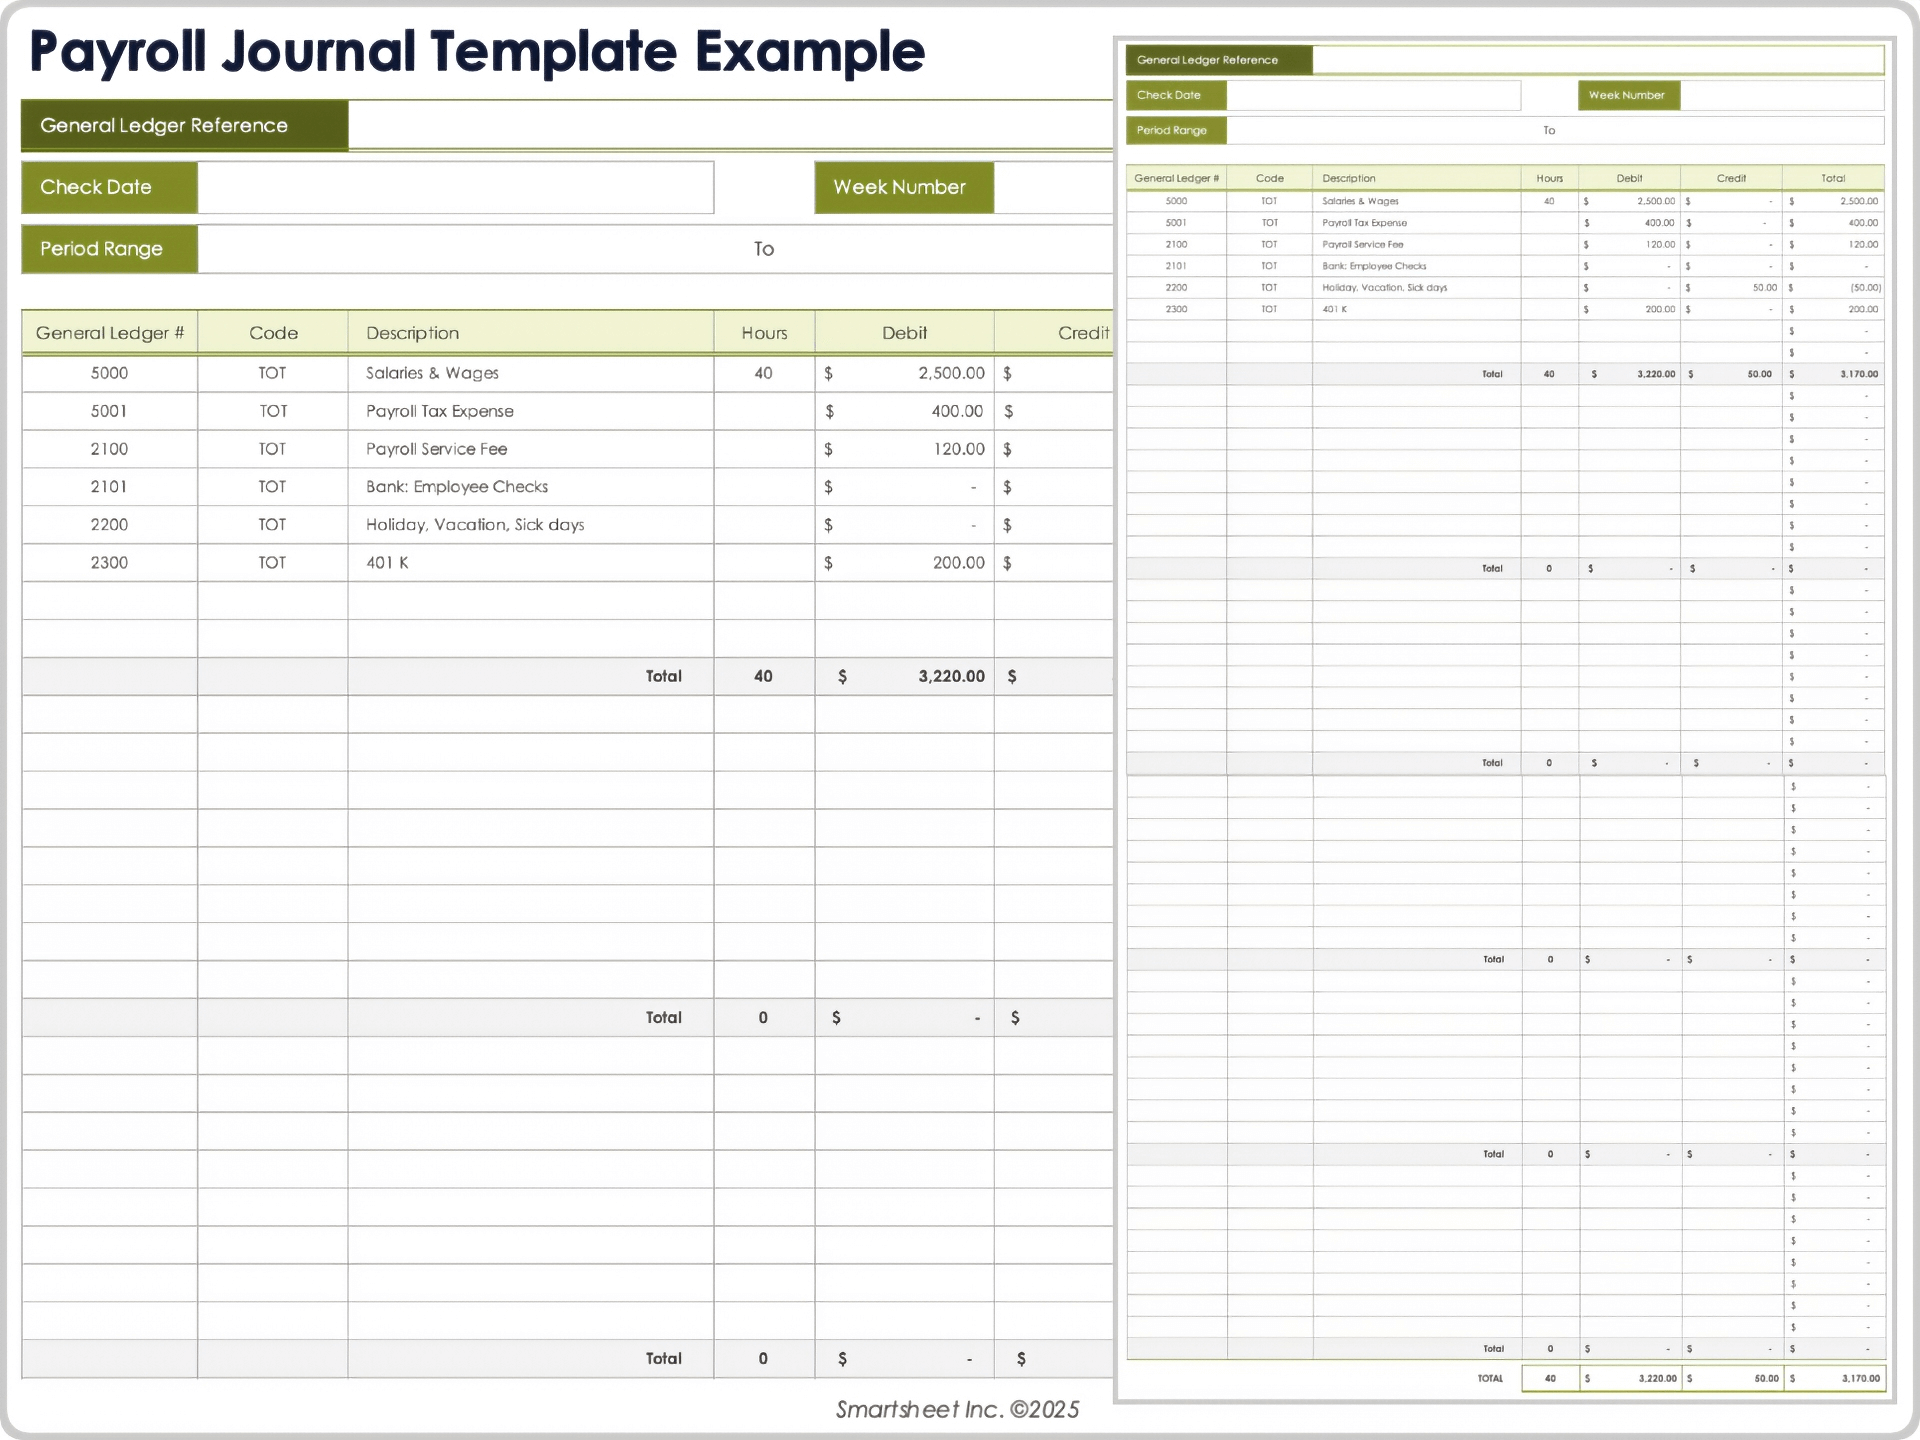Click the Week Number label
The image size is (1920, 1440).
point(900,187)
